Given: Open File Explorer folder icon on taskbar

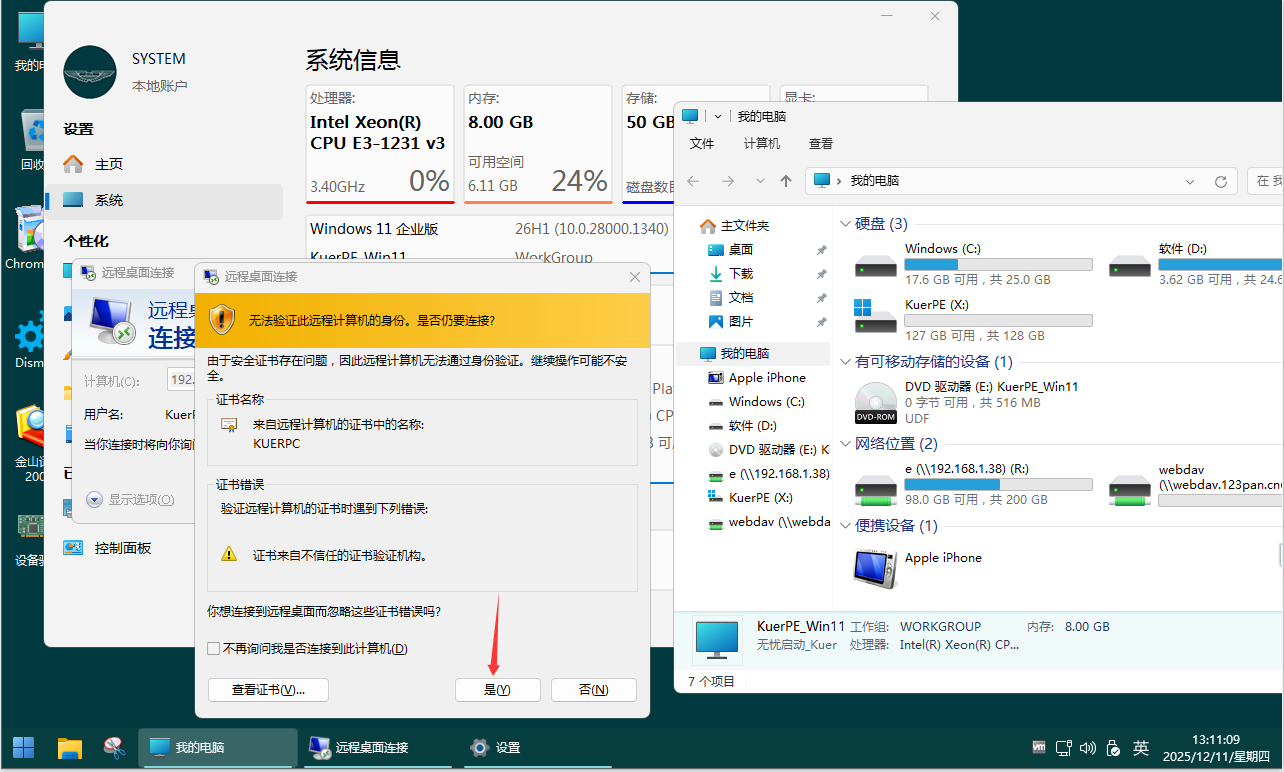Looking at the screenshot, I should (69, 747).
